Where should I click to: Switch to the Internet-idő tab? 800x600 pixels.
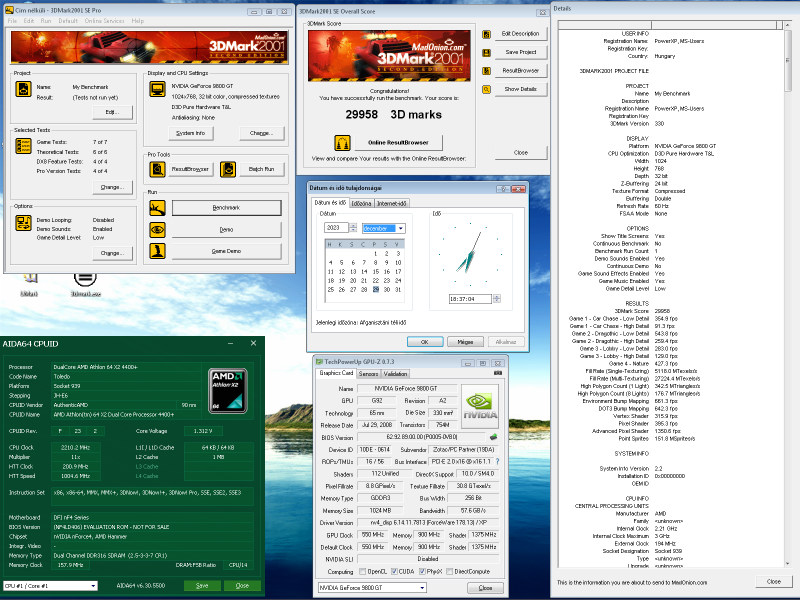point(391,204)
